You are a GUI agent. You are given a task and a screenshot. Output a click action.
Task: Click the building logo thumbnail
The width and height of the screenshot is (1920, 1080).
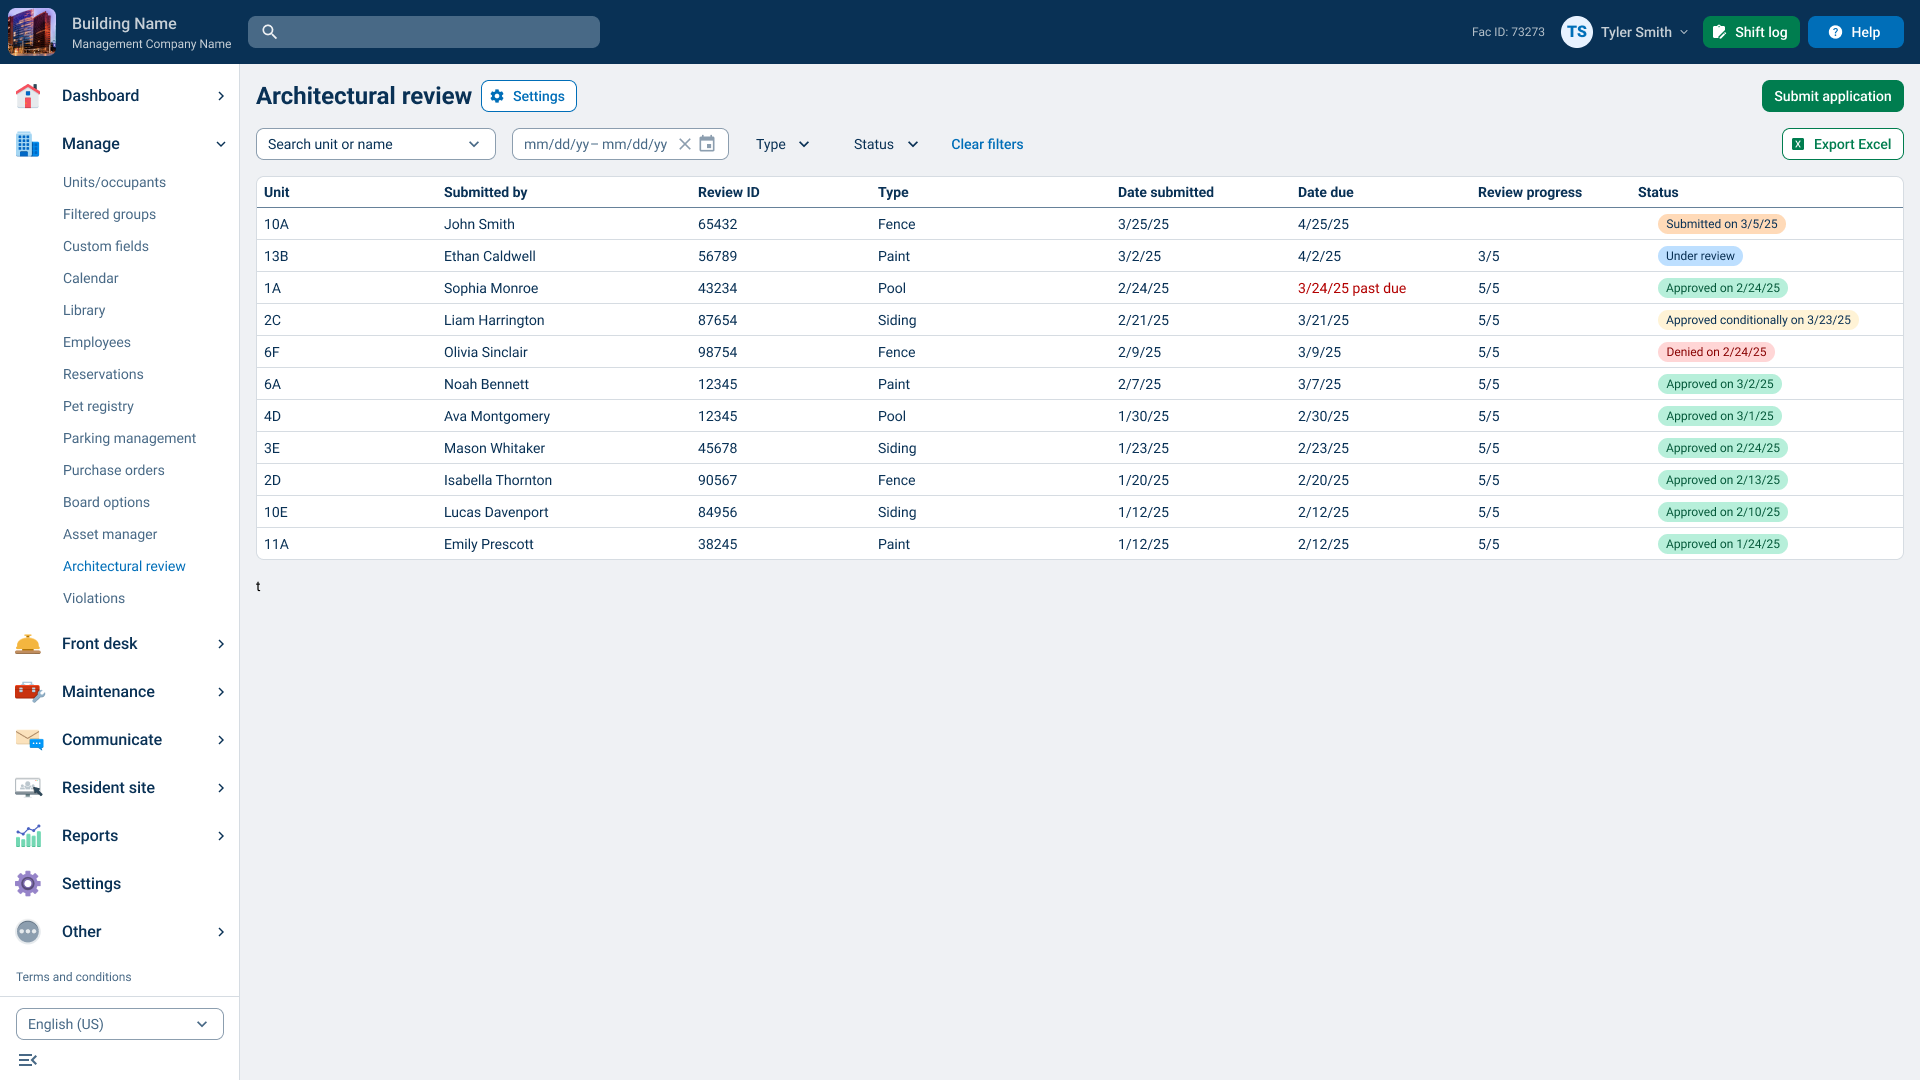click(32, 32)
